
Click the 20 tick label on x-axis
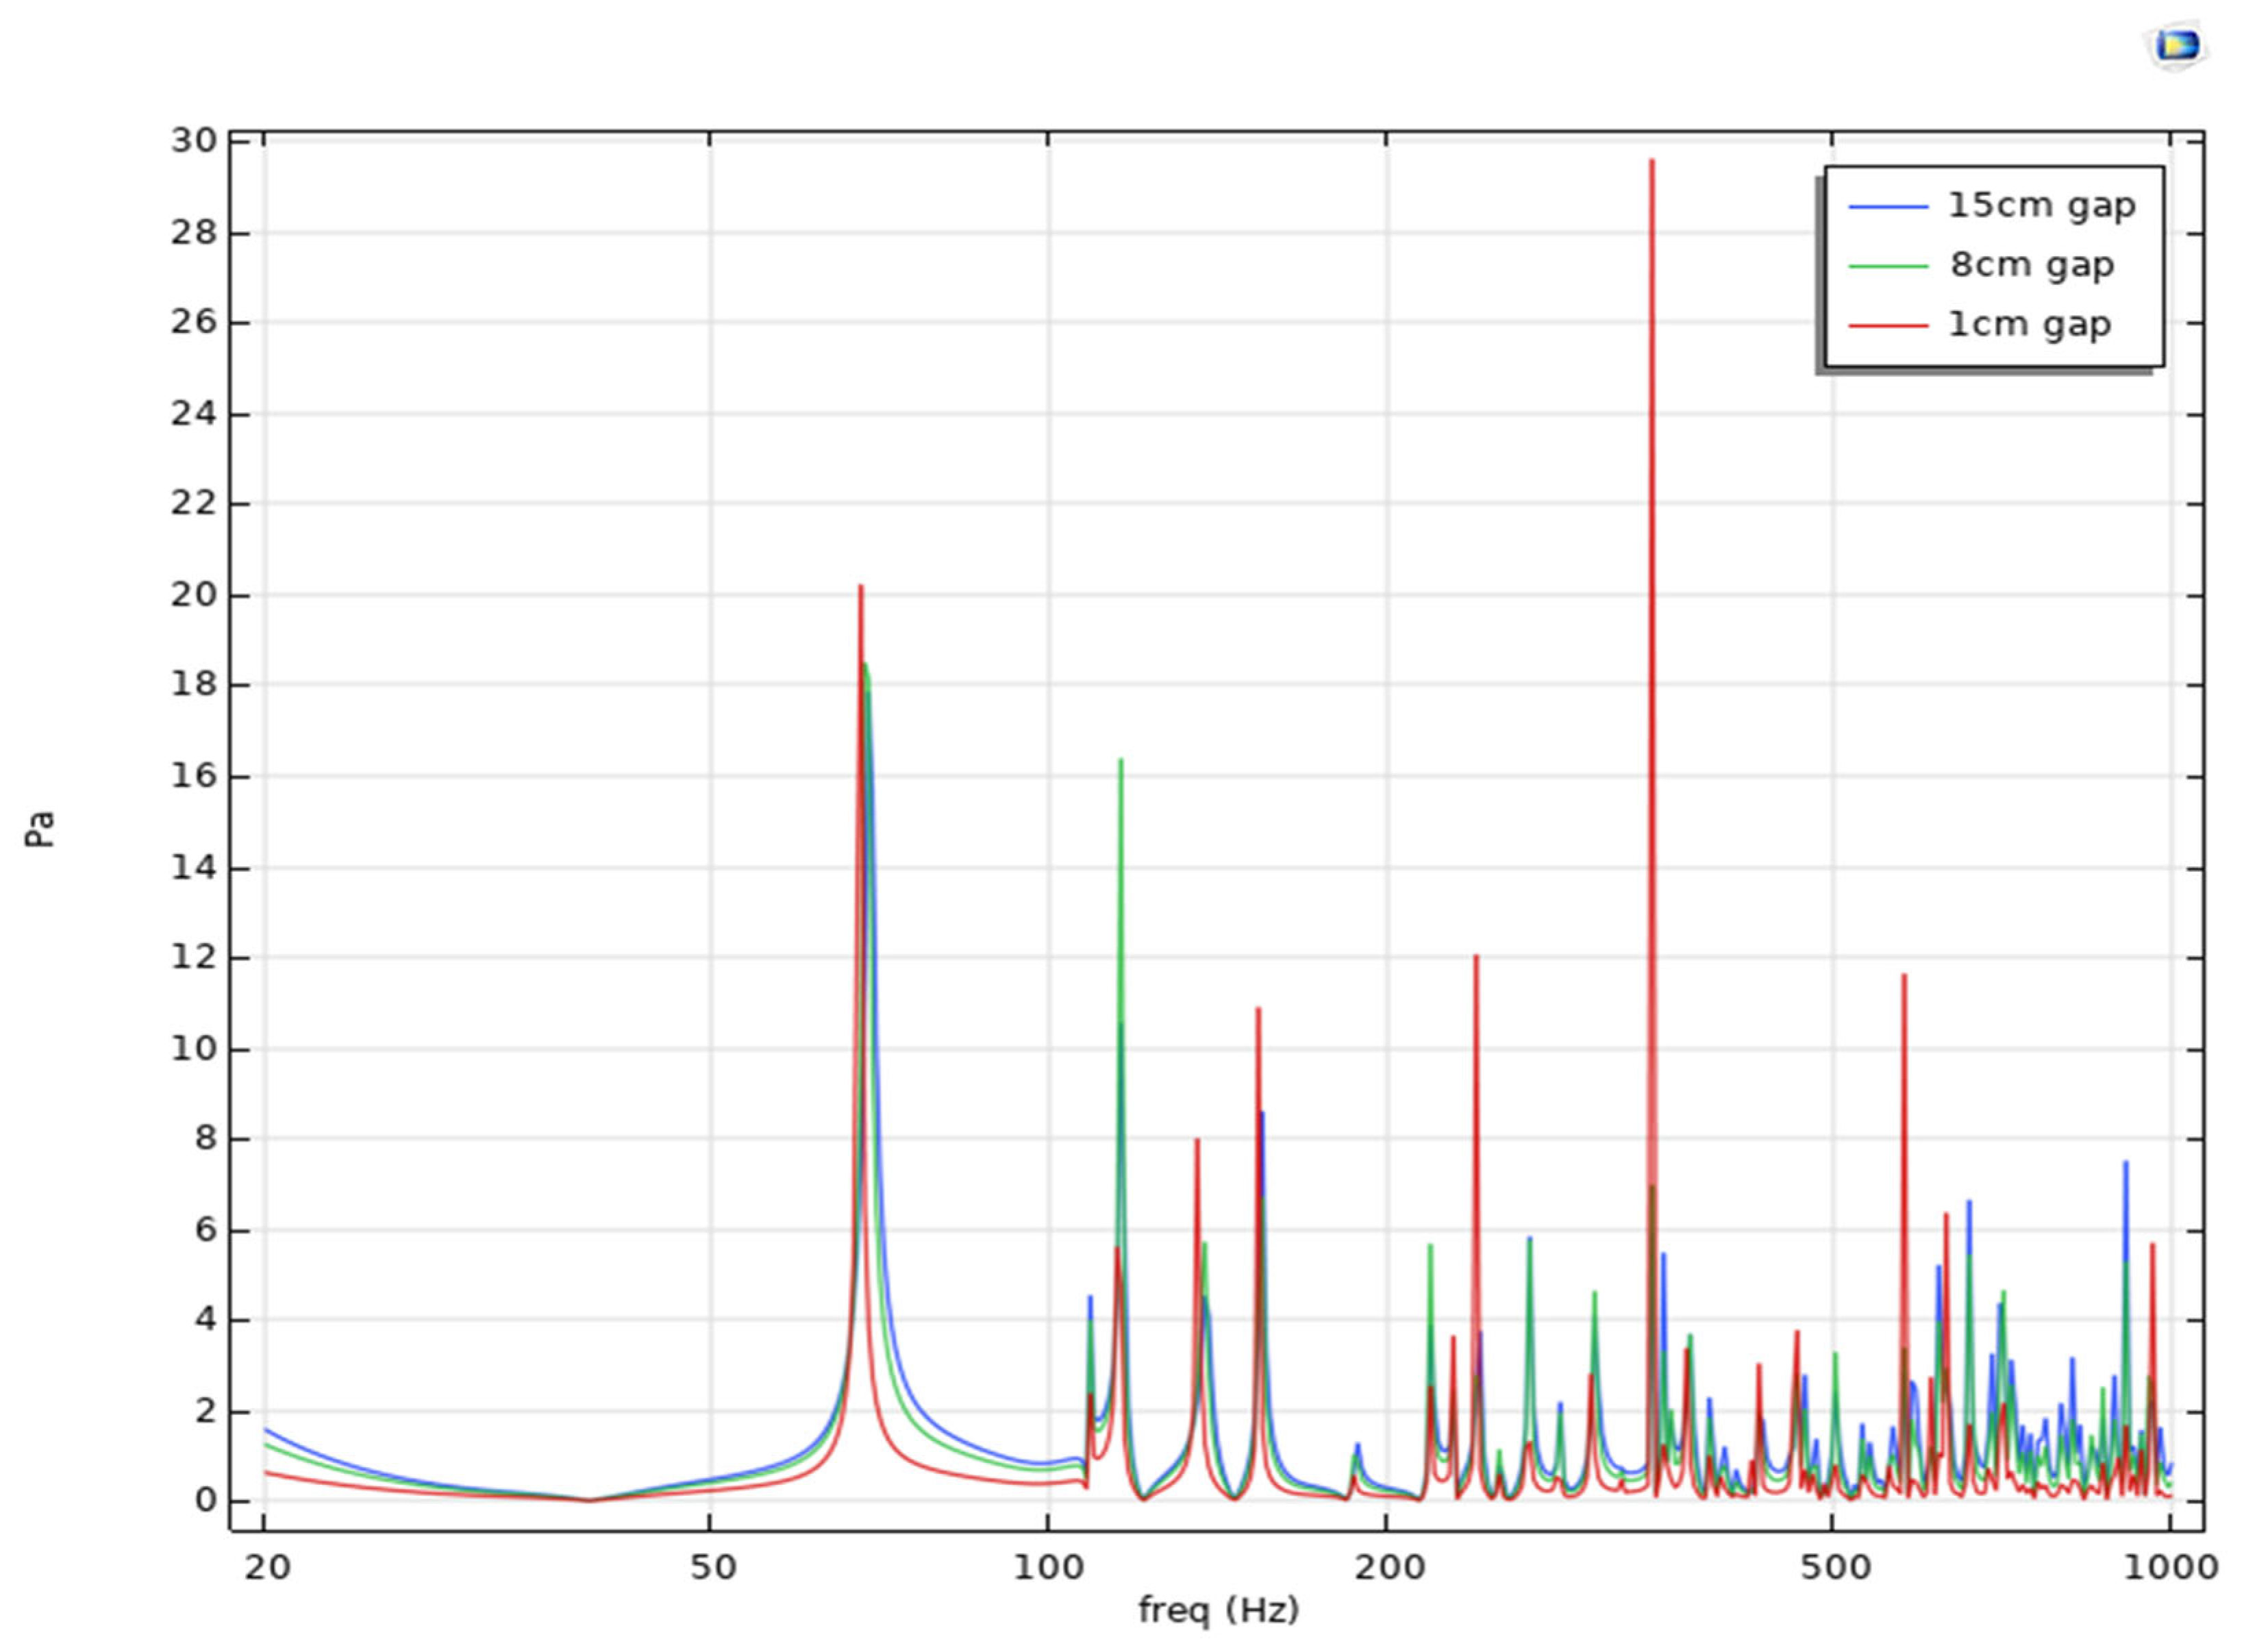[267, 1567]
